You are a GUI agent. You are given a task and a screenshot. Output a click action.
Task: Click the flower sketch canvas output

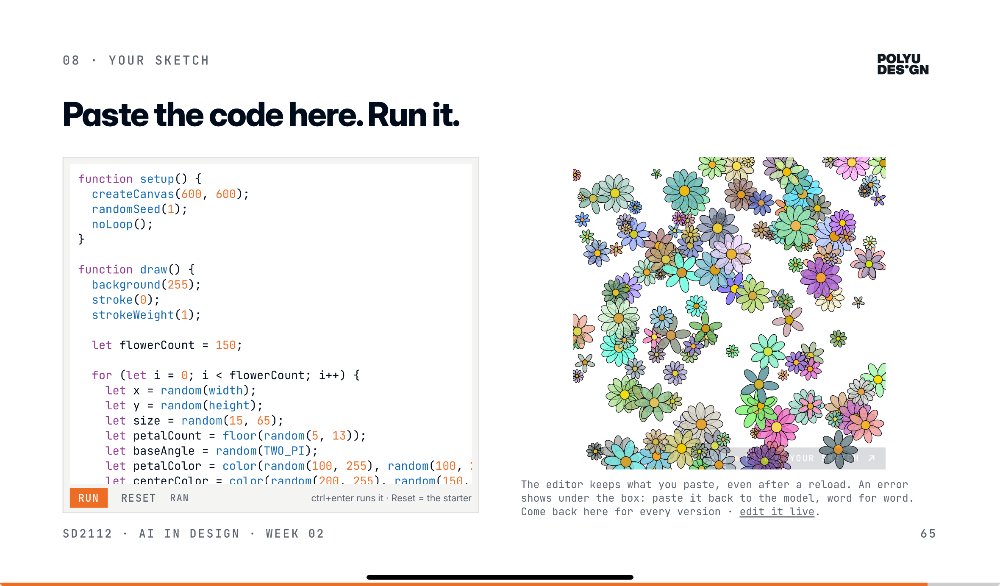[729, 313]
